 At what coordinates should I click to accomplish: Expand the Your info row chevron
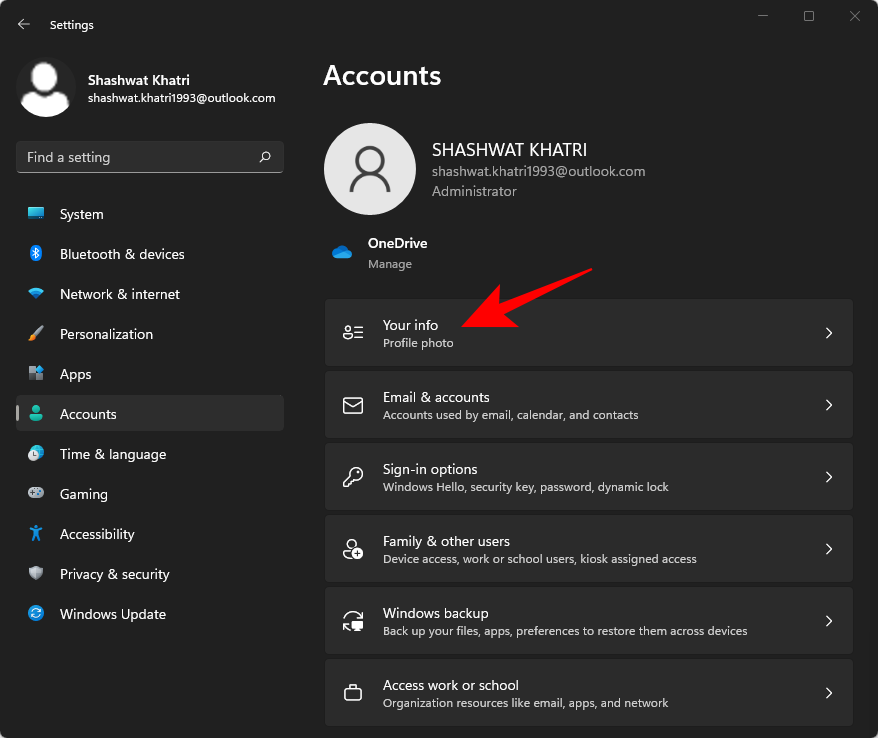click(829, 333)
